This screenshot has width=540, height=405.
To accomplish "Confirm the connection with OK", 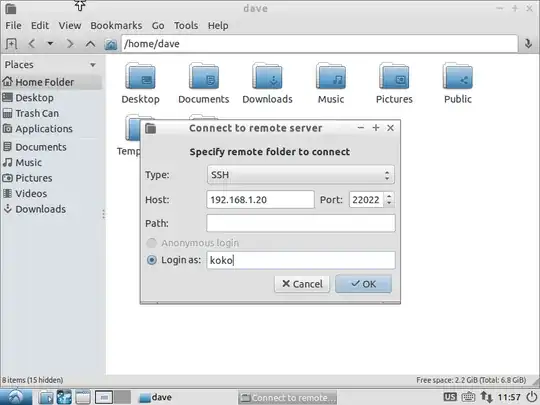I will (363, 284).
